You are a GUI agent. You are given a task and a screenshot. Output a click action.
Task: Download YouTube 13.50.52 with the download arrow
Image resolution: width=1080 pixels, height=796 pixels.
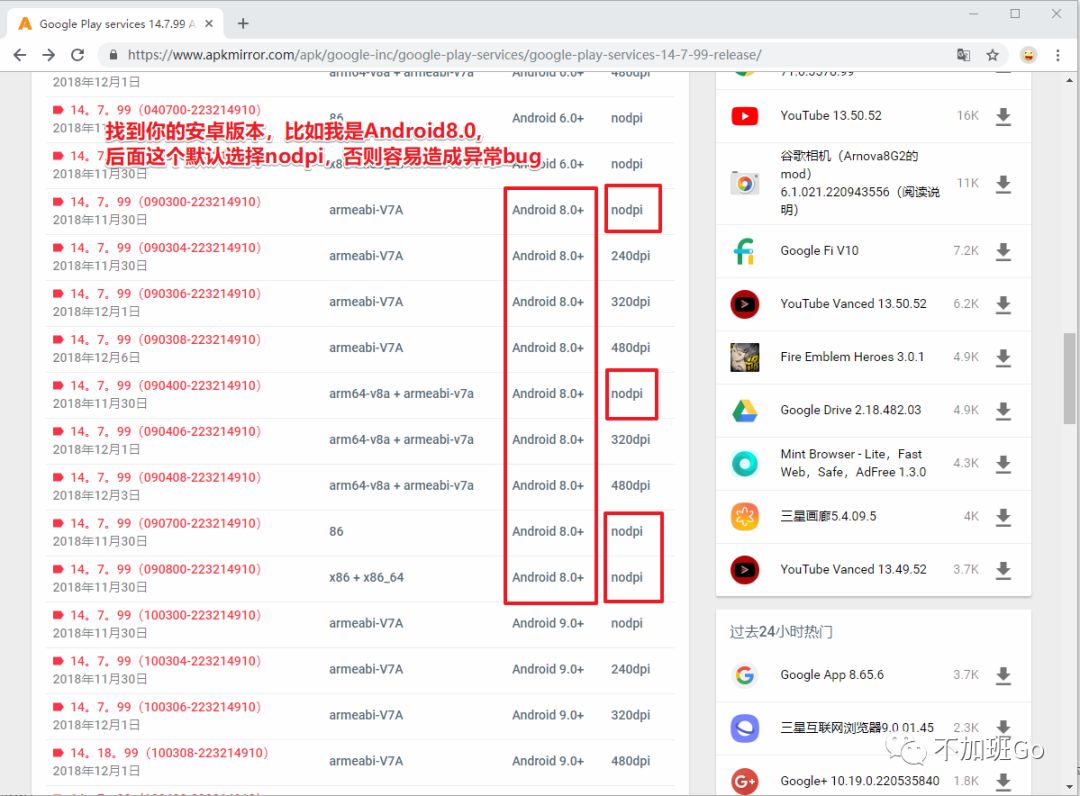pyautogui.click(x=1004, y=116)
